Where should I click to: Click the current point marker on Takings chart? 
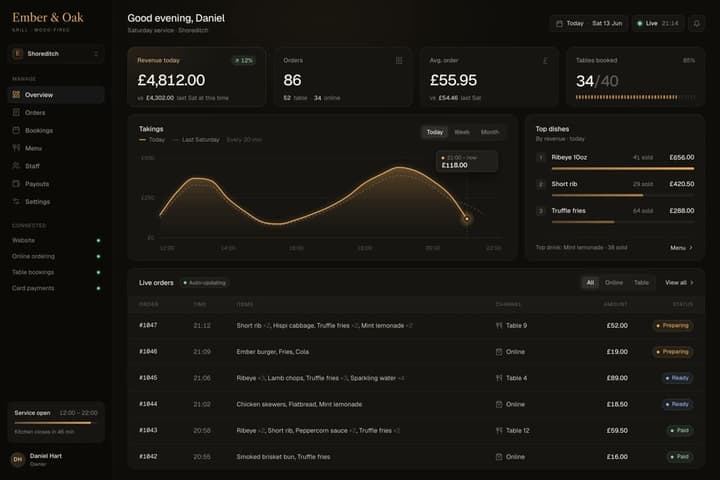(x=467, y=219)
